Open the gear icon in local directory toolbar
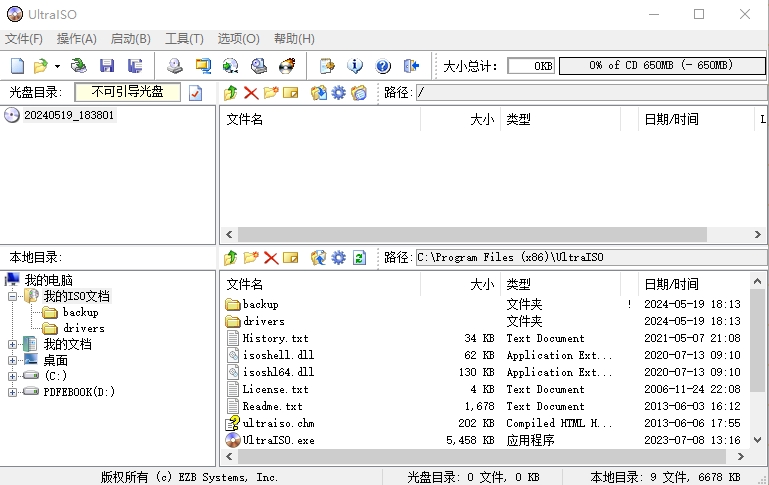This screenshot has height=485, width=769. tap(338, 257)
